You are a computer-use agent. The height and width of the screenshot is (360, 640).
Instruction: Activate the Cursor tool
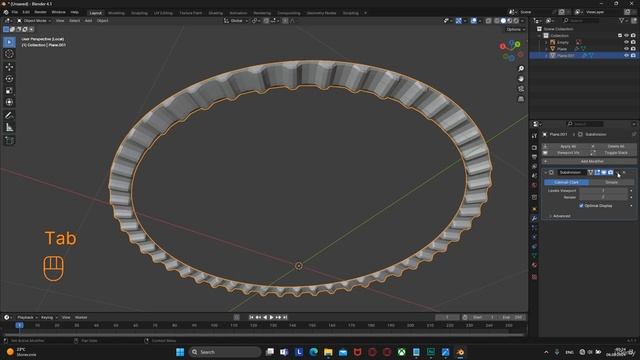tap(9, 54)
